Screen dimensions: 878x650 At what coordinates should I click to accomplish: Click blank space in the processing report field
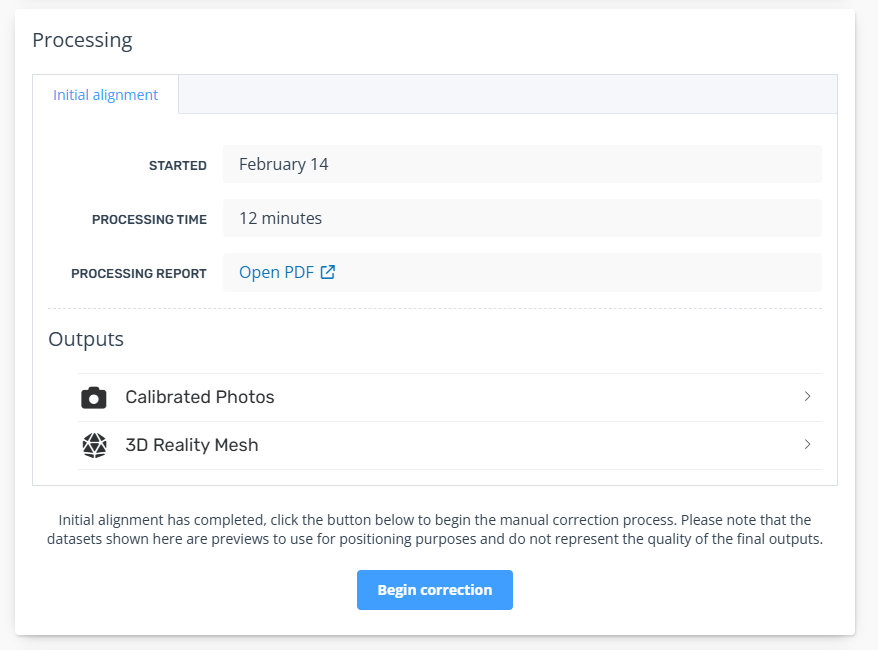click(580, 272)
